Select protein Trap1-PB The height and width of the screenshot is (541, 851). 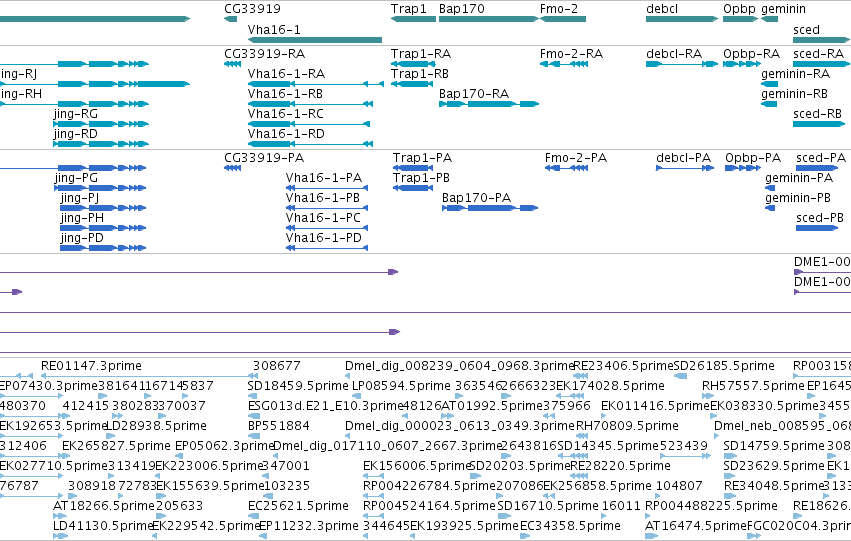click(x=421, y=178)
